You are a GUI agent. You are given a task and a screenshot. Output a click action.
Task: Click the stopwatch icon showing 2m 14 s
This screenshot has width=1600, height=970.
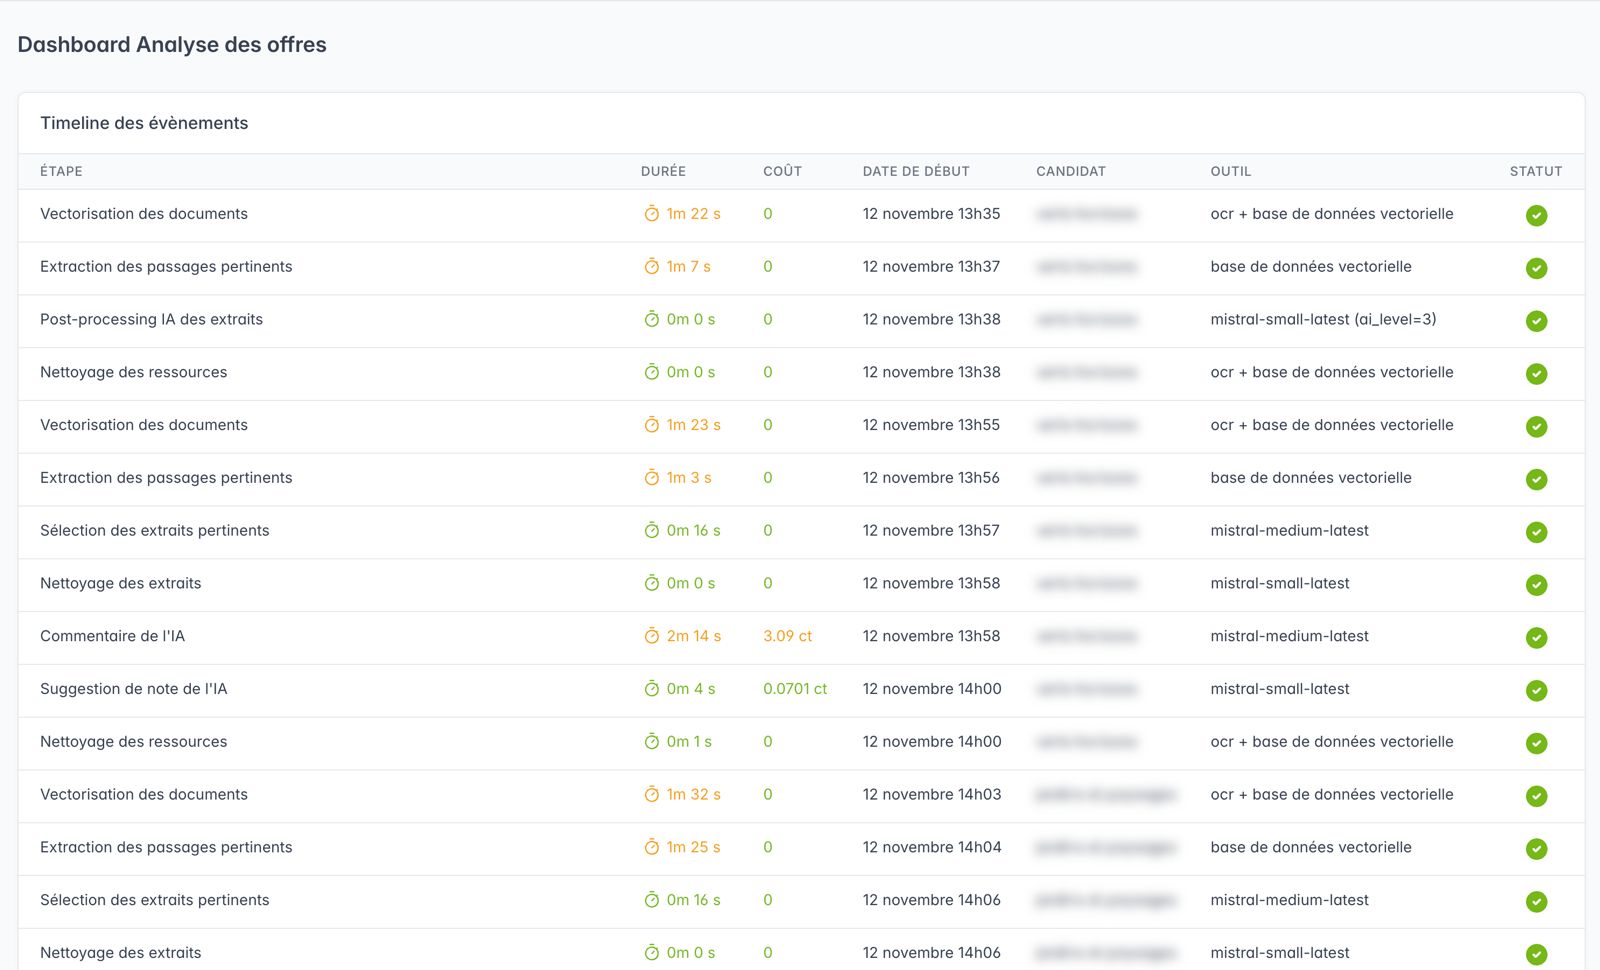click(x=651, y=636)
